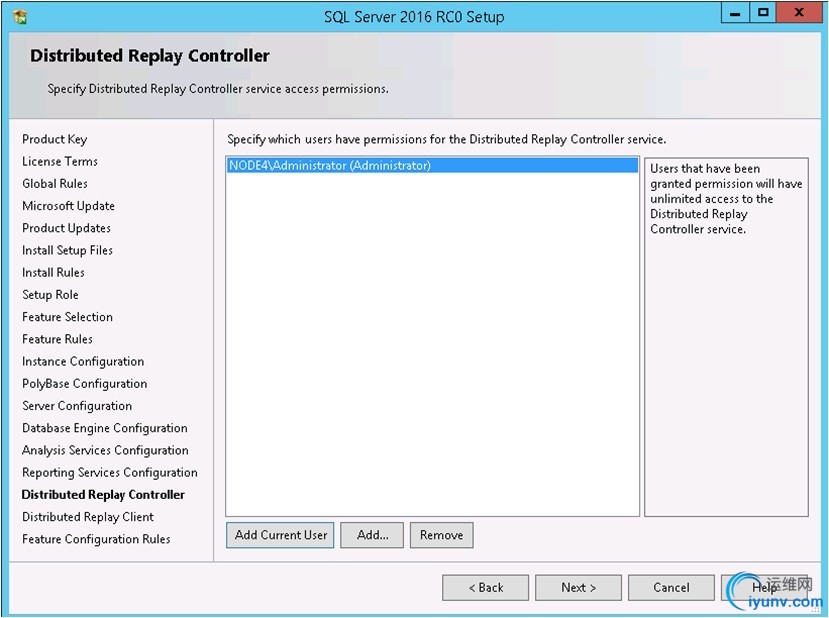829x618 pixels.
Task: Select License Terms step in sidebar
Action: coord(60,161)
